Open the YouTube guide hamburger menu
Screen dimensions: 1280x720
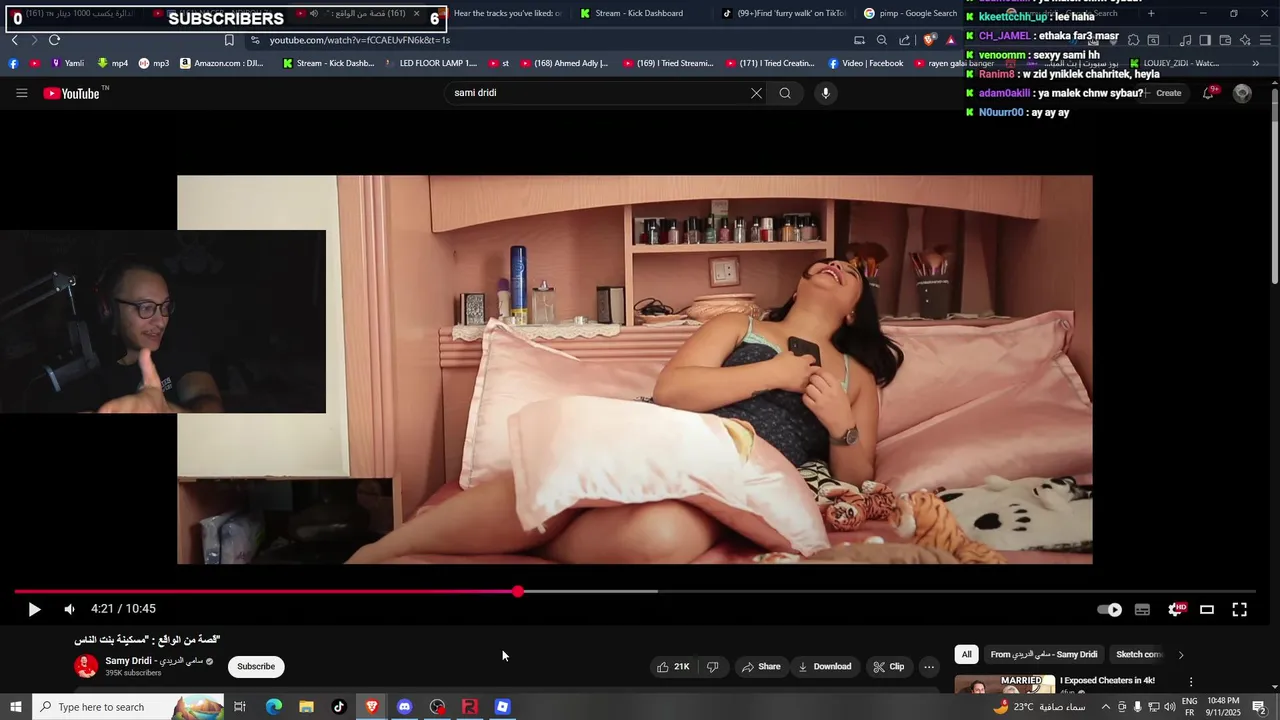21,93
